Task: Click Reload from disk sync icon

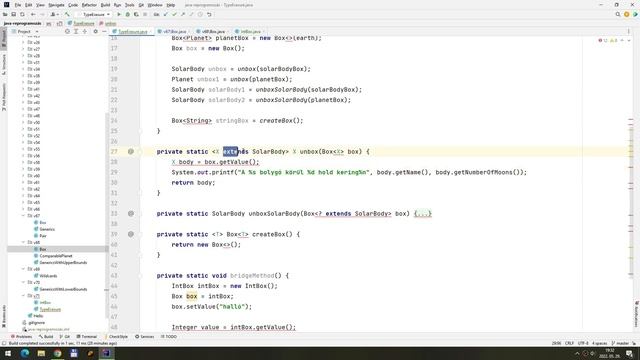Action: pyautogui.click(x=22, y=14)
